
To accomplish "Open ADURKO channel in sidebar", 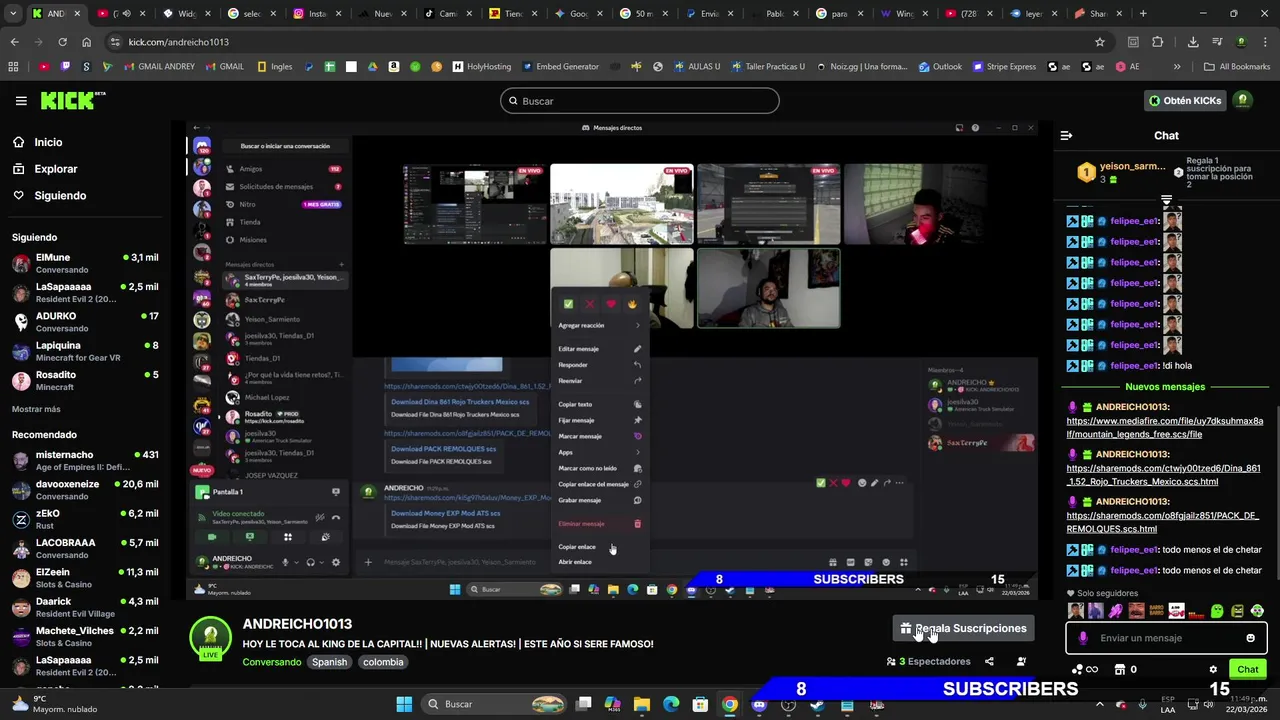I will pyautogui.click(x=85, y=322).
